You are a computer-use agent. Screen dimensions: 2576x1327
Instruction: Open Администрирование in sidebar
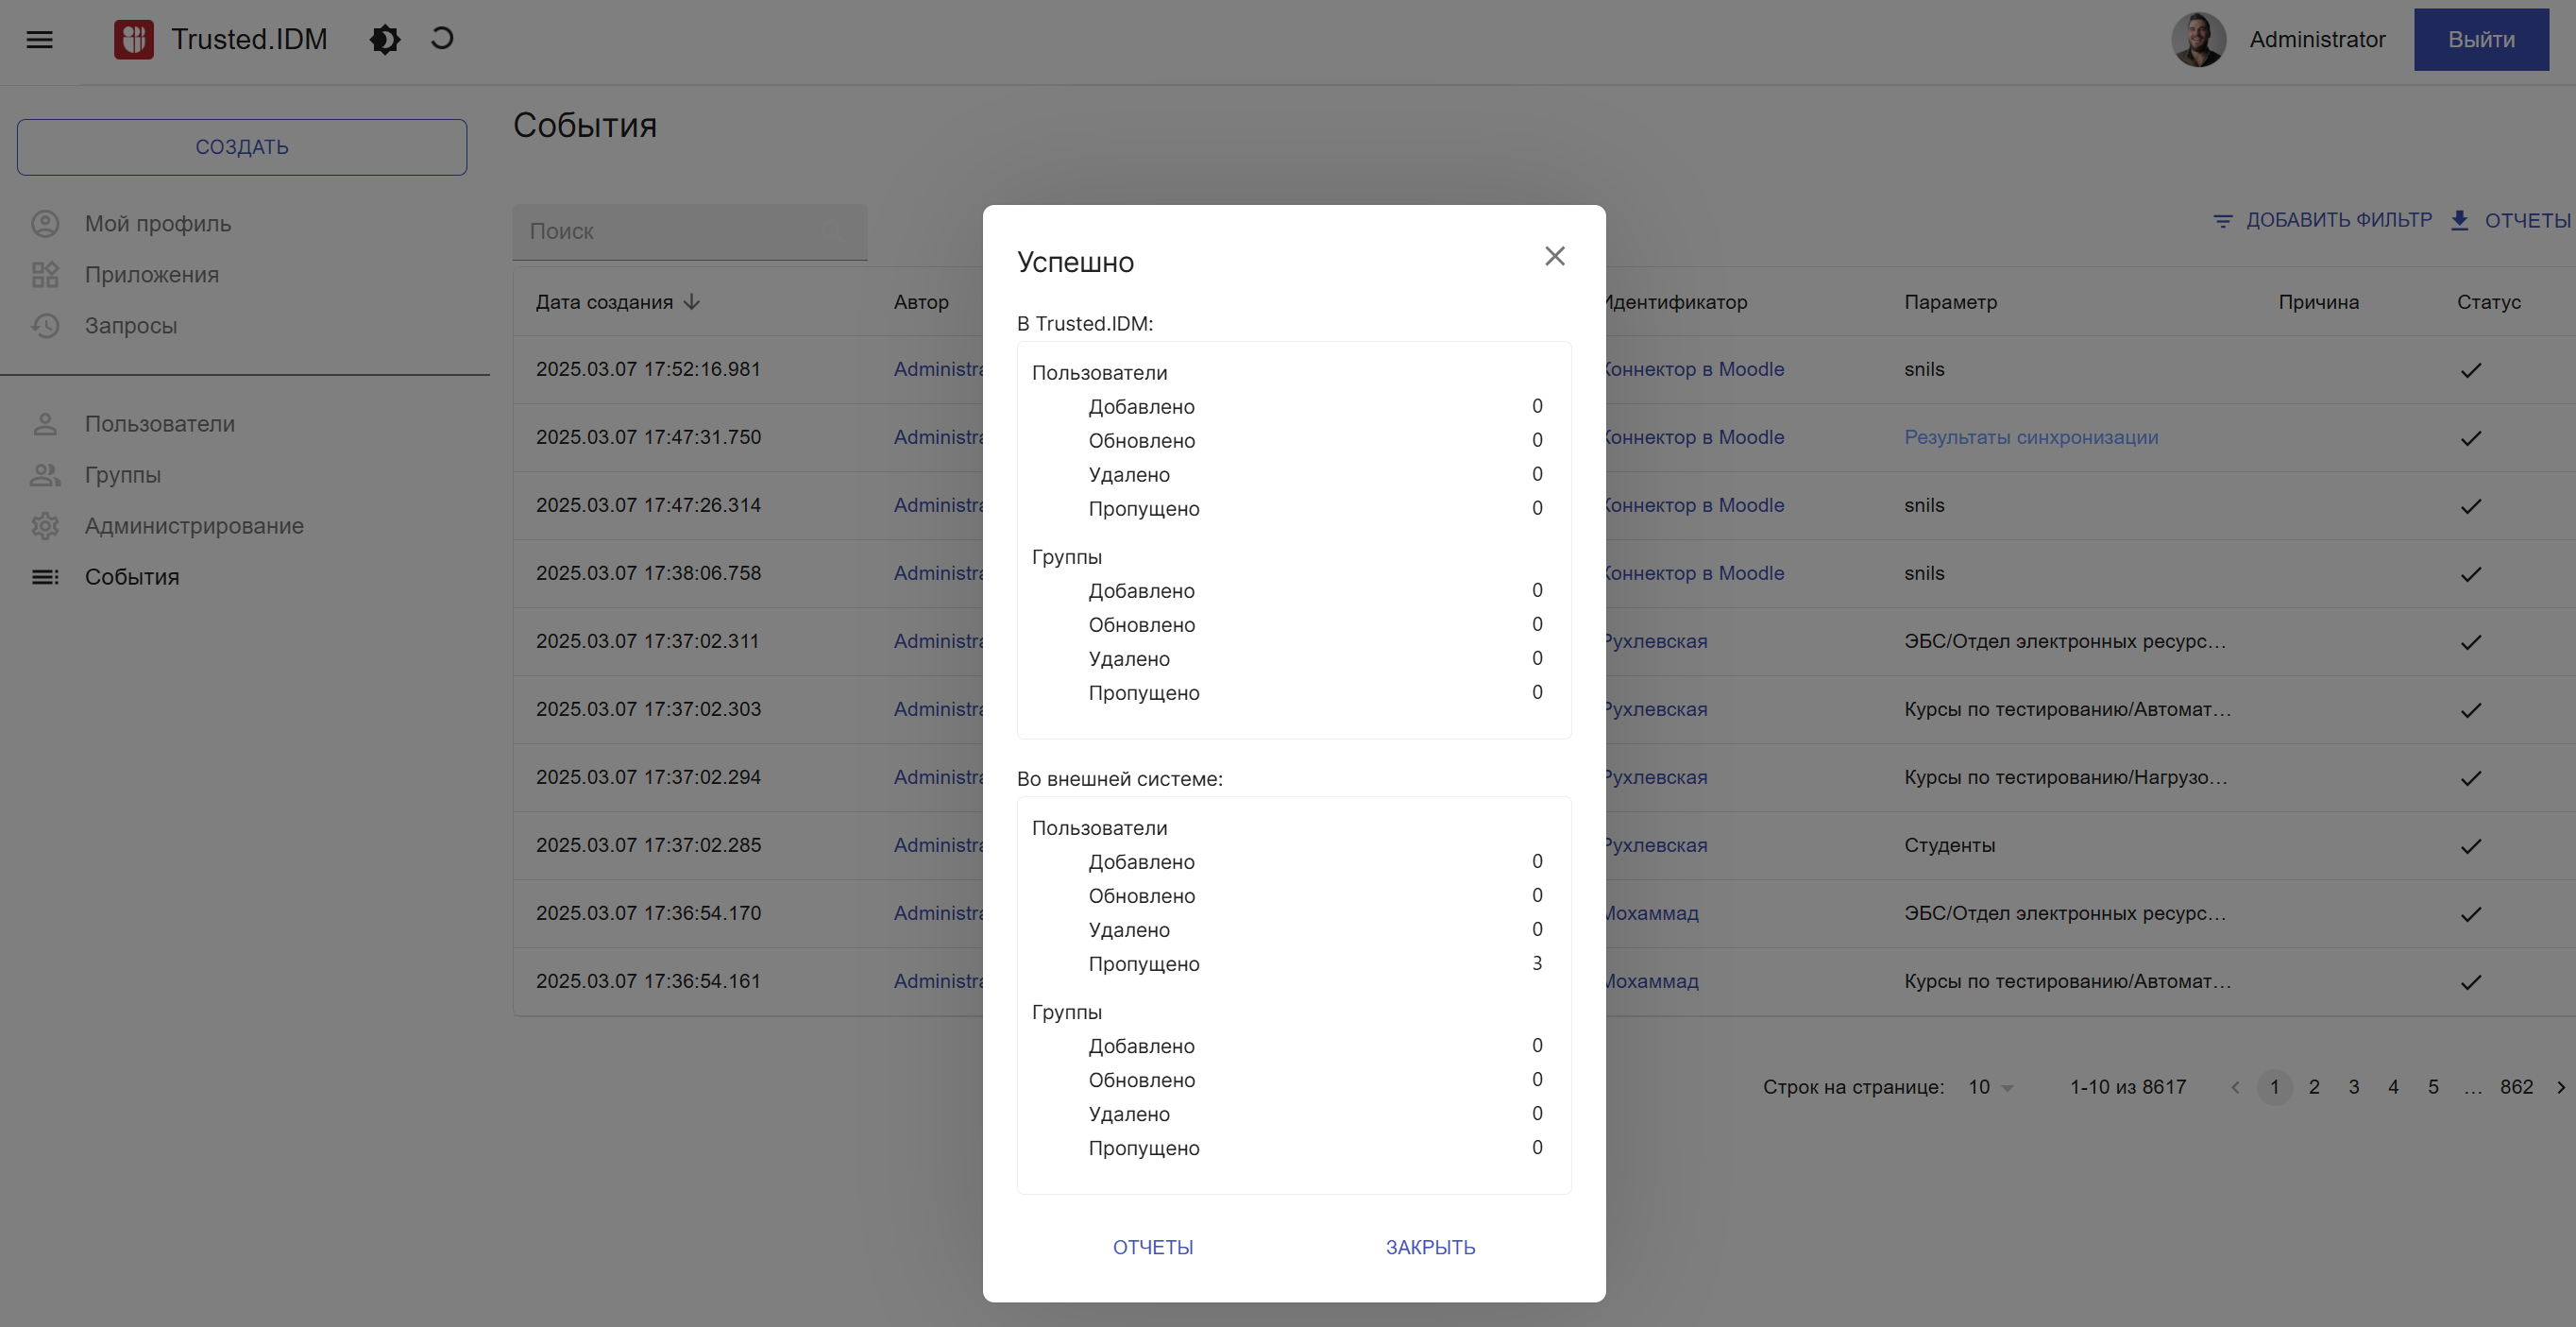pos(194,526)
